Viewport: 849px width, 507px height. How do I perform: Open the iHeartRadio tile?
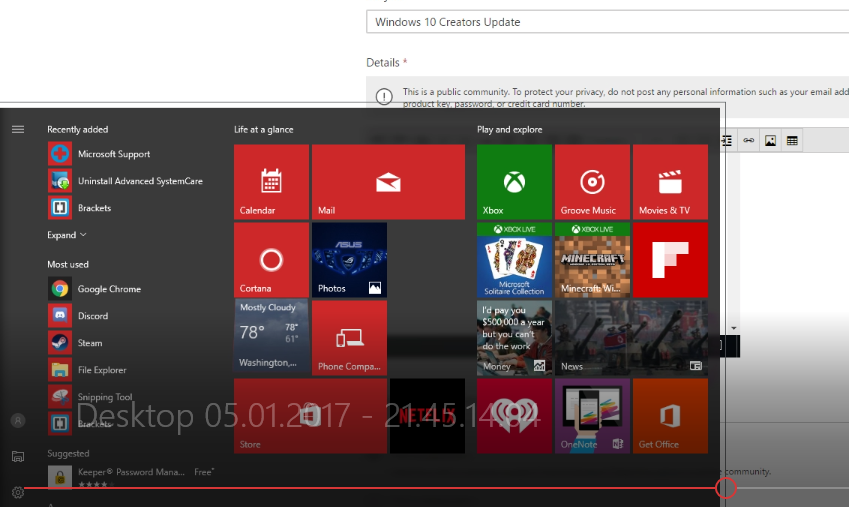(x=514, y=416)
